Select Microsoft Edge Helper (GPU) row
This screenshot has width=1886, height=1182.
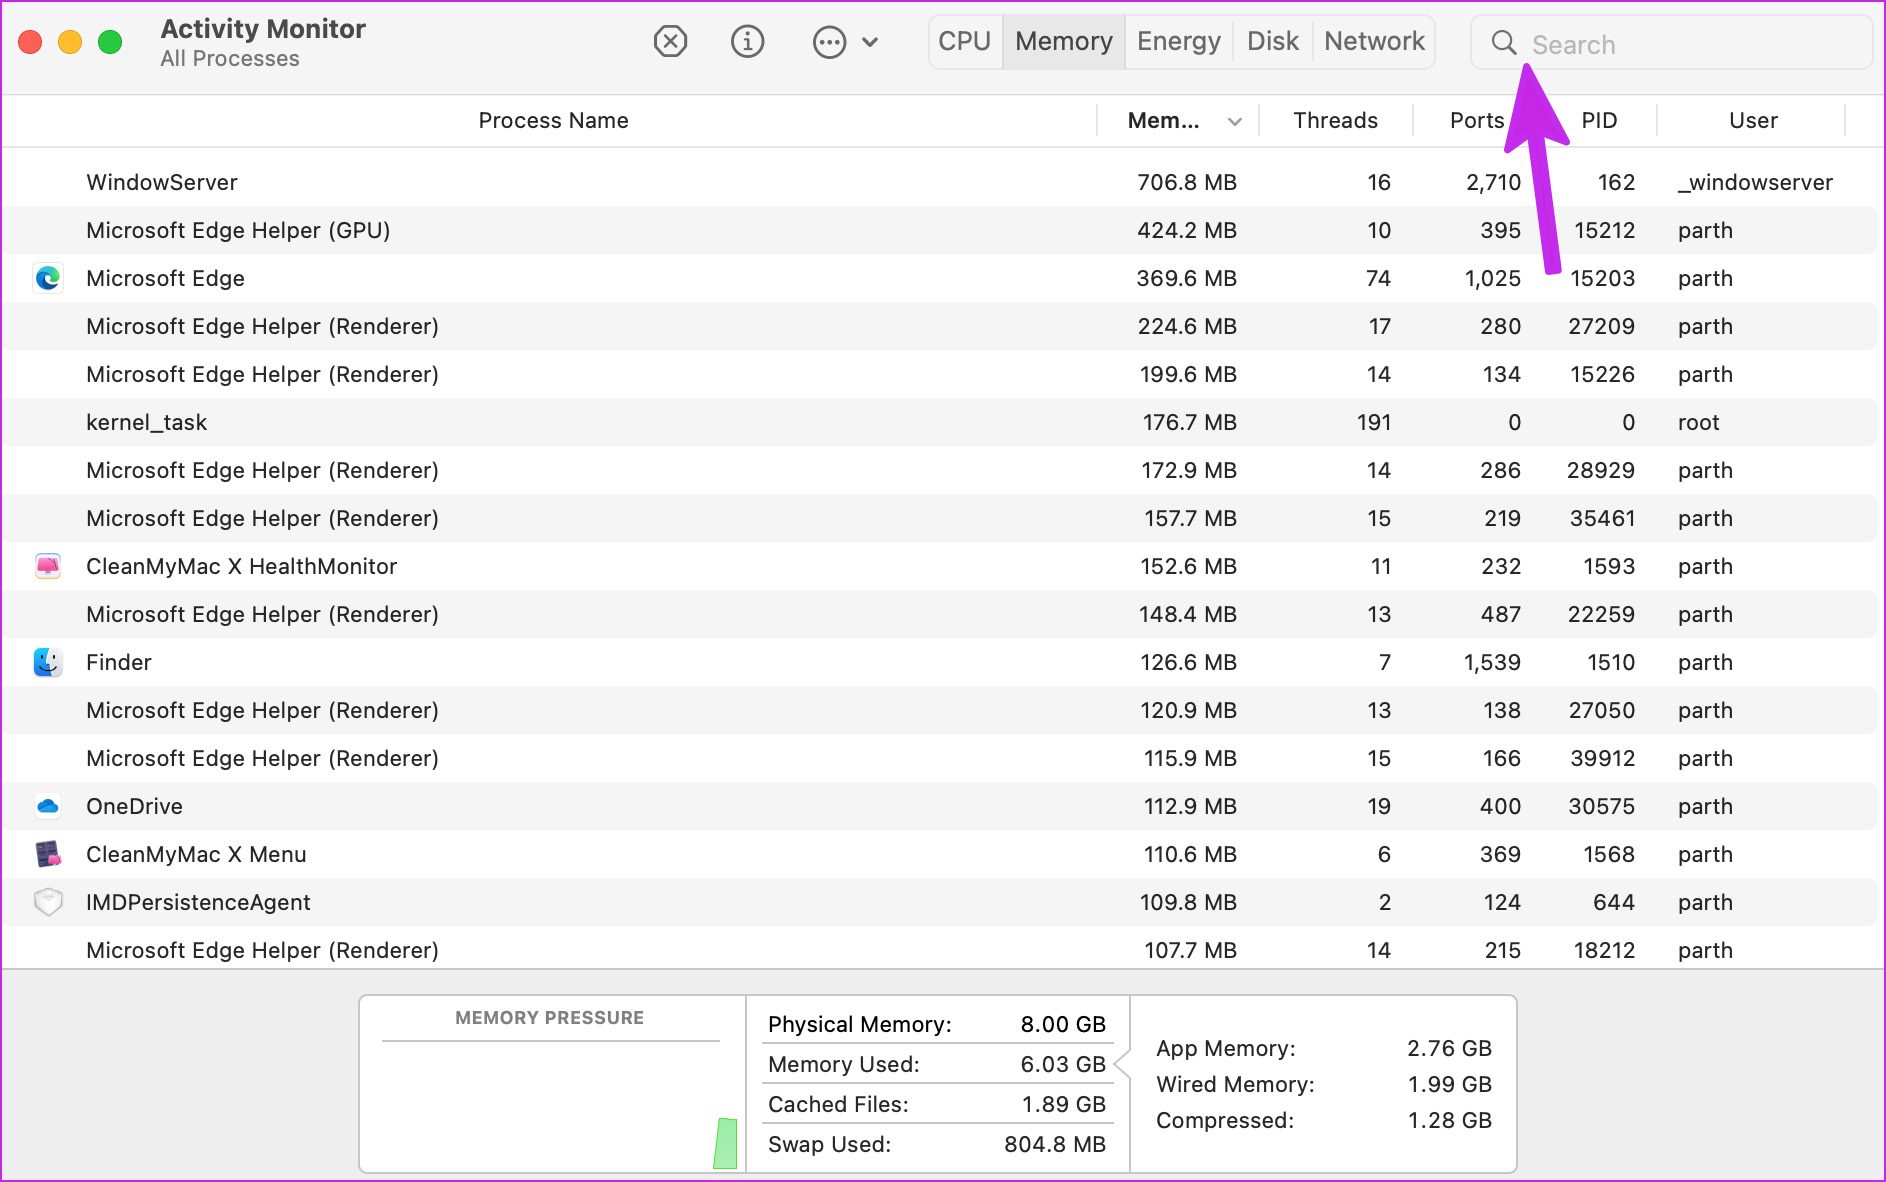tap(939, 230)
